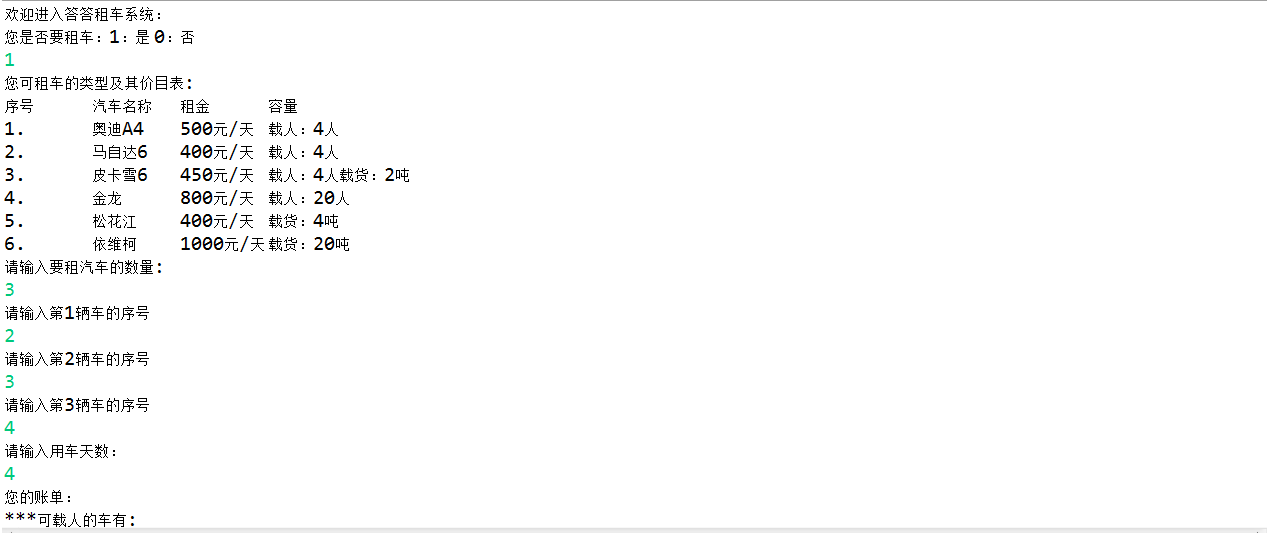This screenshot has width=1267, height=533.
Task: Click the 租金 column header
Action: (195, 106)
